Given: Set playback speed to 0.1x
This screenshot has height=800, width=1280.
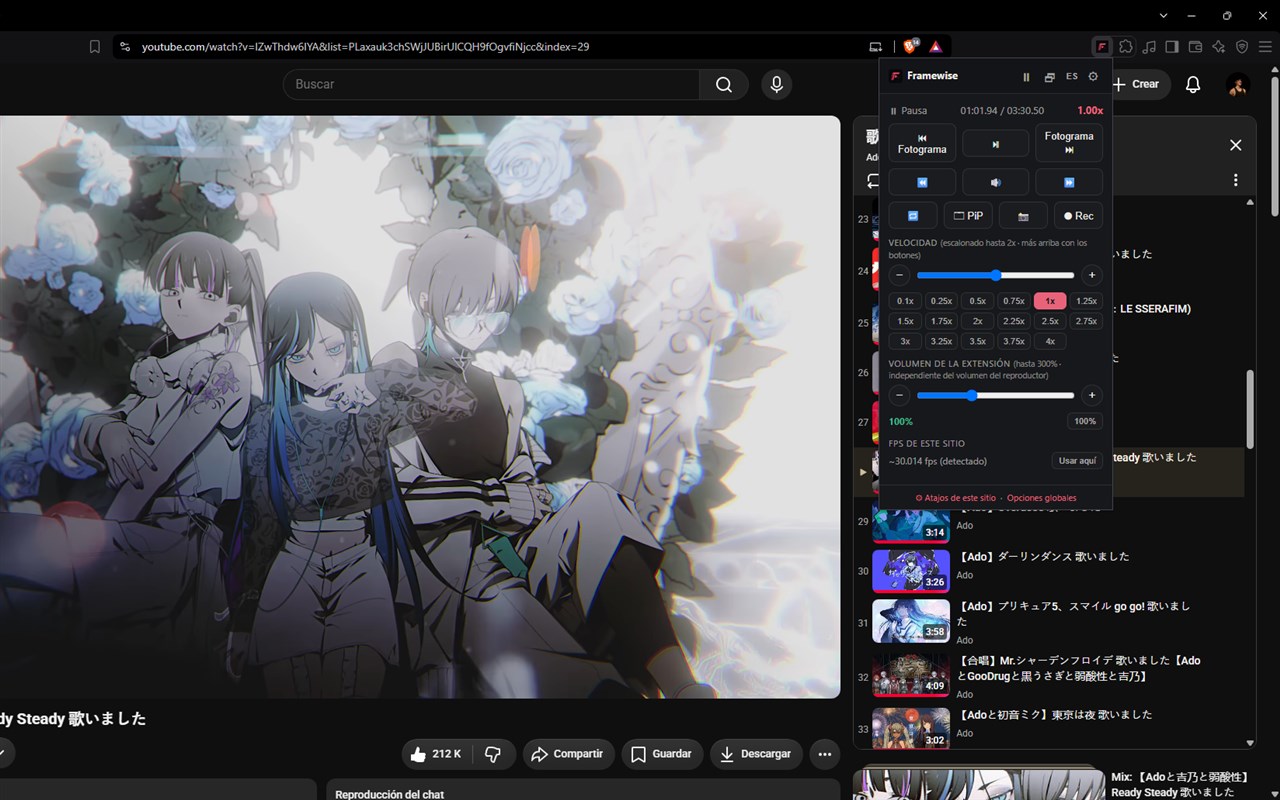Looking at the screenshot, I should (x=905, y=301).
